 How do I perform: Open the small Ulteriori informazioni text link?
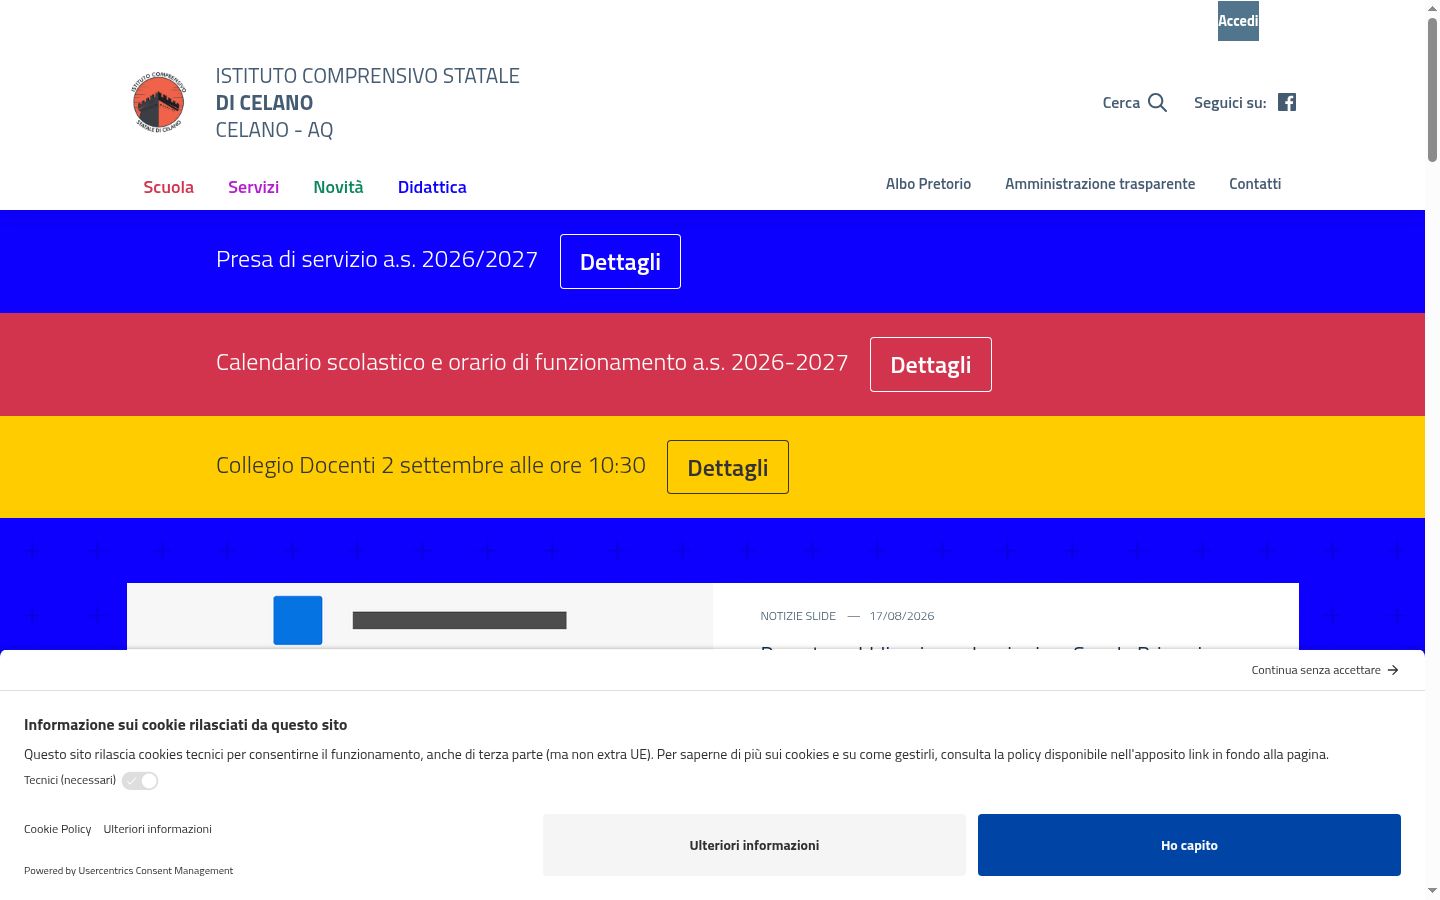[157, 829]
